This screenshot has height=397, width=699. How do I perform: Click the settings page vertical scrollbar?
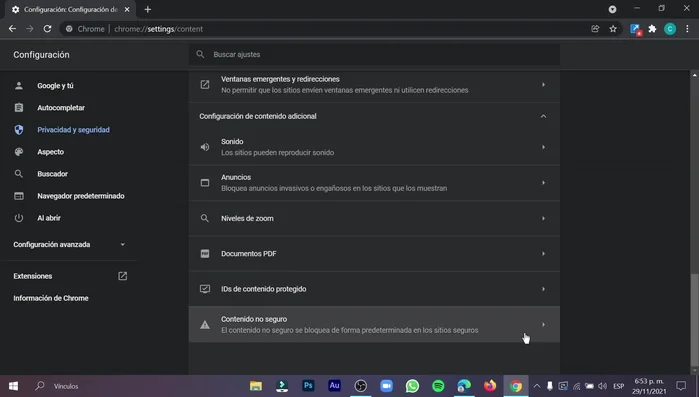[x=695, y=319]
